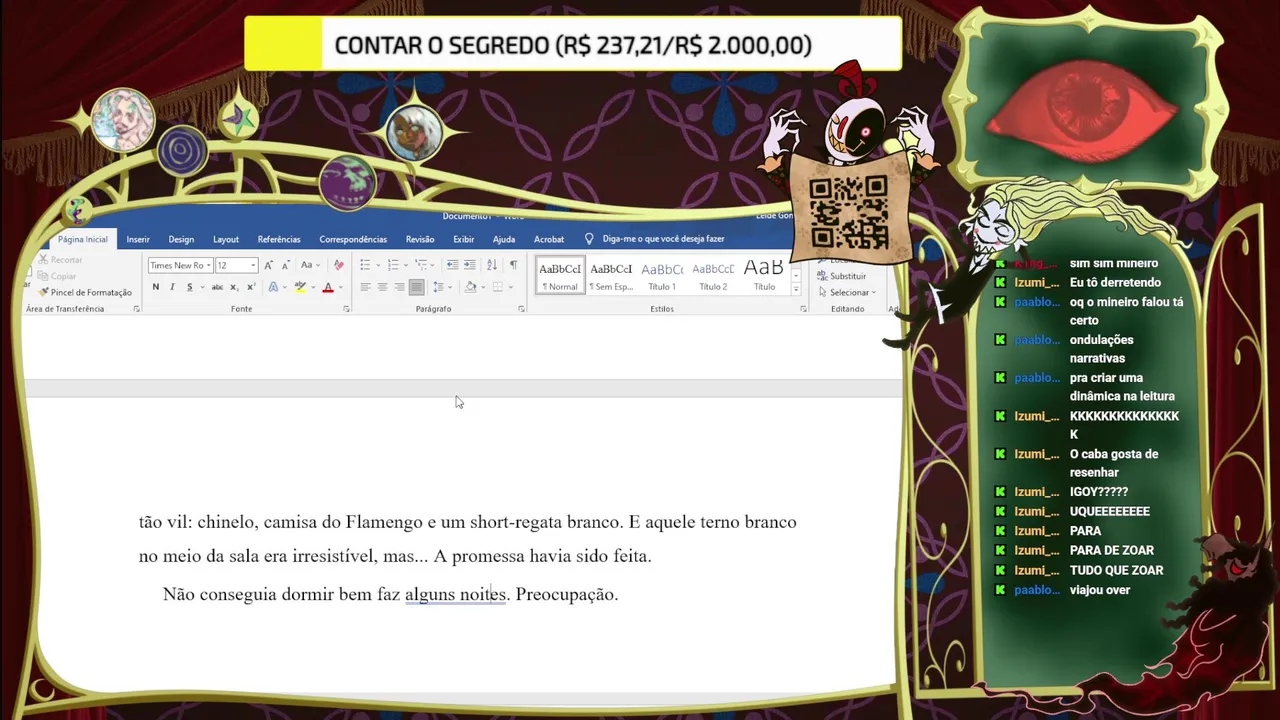Image resolution: width=1280 pixels, height=720 pixels.
Task: Align text right
Action: [399, 287]
